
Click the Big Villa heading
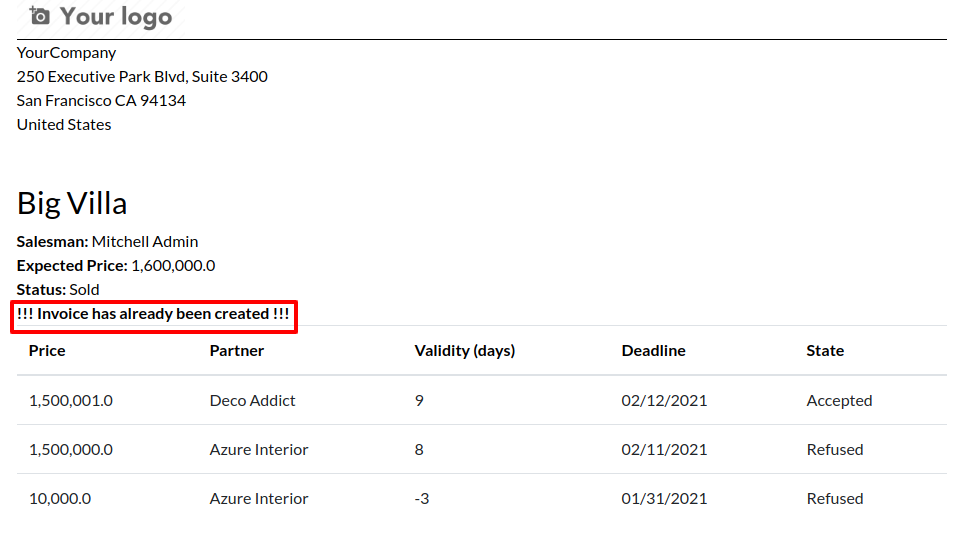pyautogui.click(x=72, y=203)
